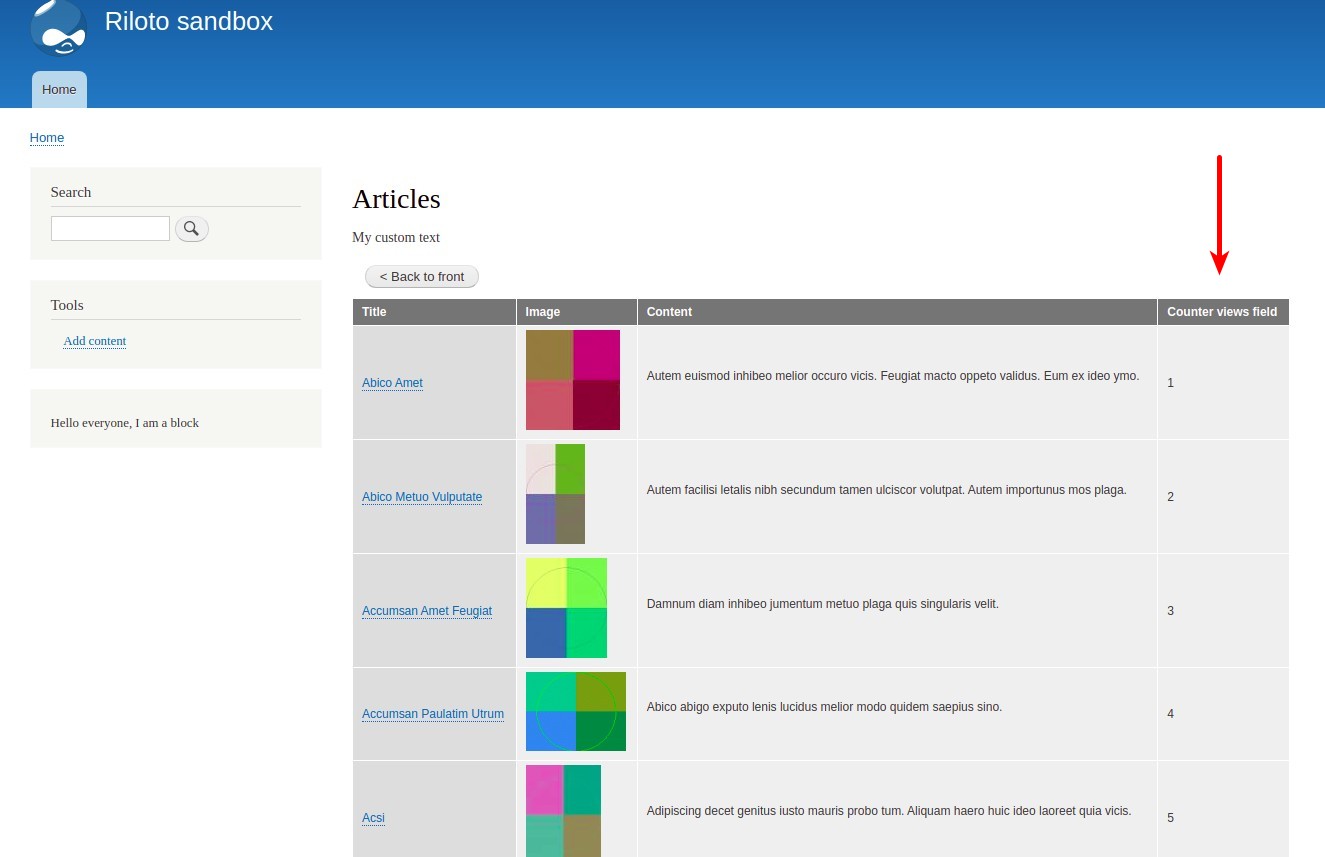Click the Abico Metuo Vulputate thumbnail image

[555, 494]
